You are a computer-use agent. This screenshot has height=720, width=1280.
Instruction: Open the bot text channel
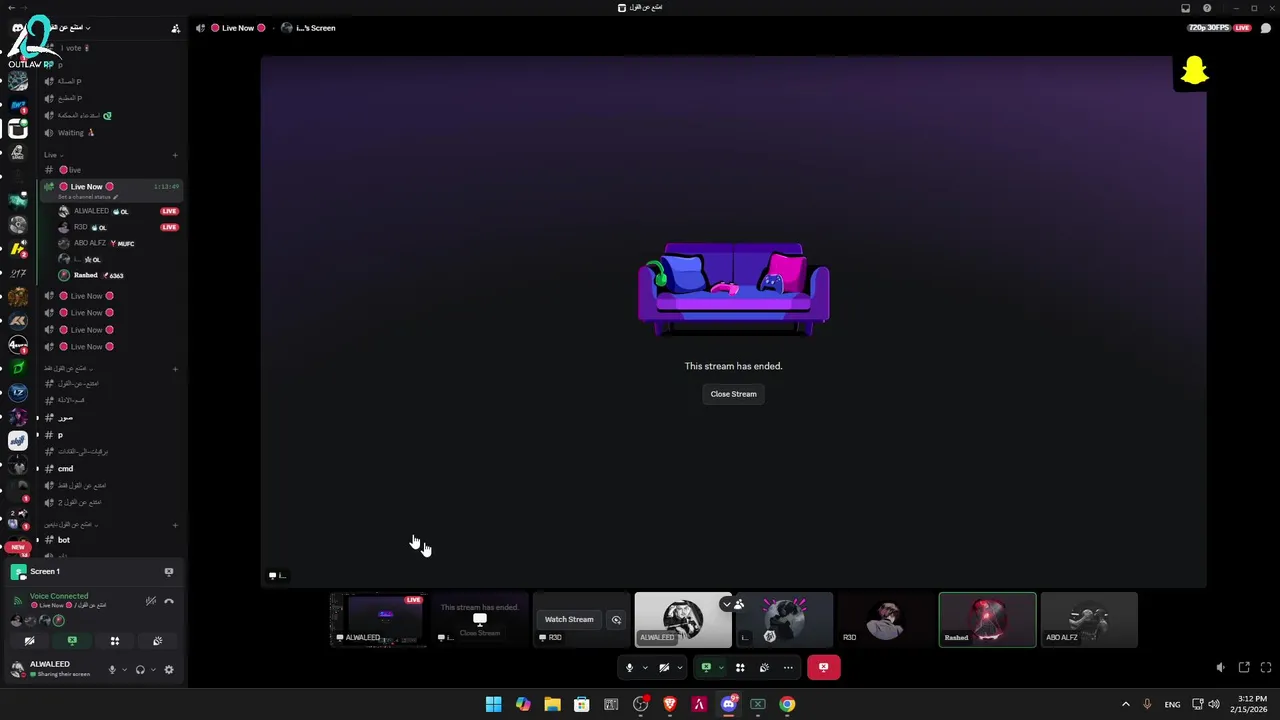(x=110, y=540)
